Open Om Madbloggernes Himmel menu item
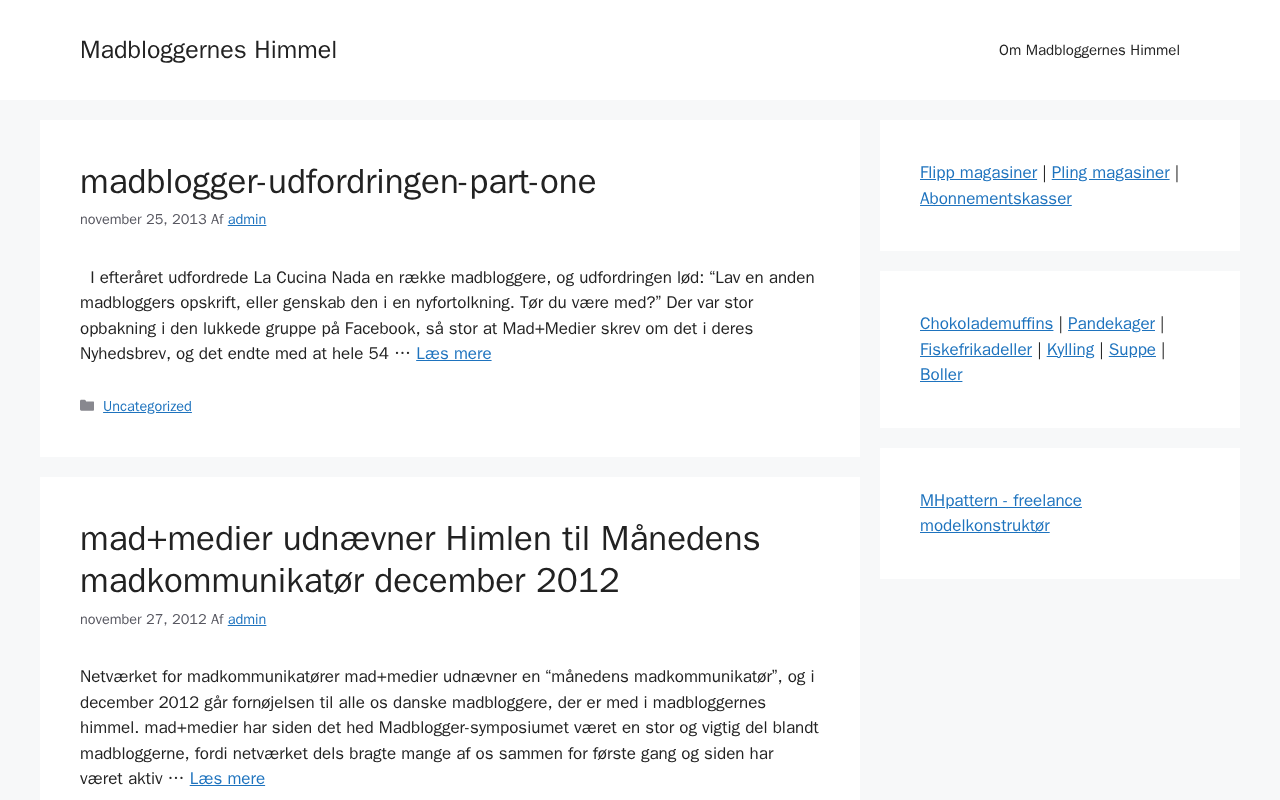1280x800 pixels. tap(1089, 50)
